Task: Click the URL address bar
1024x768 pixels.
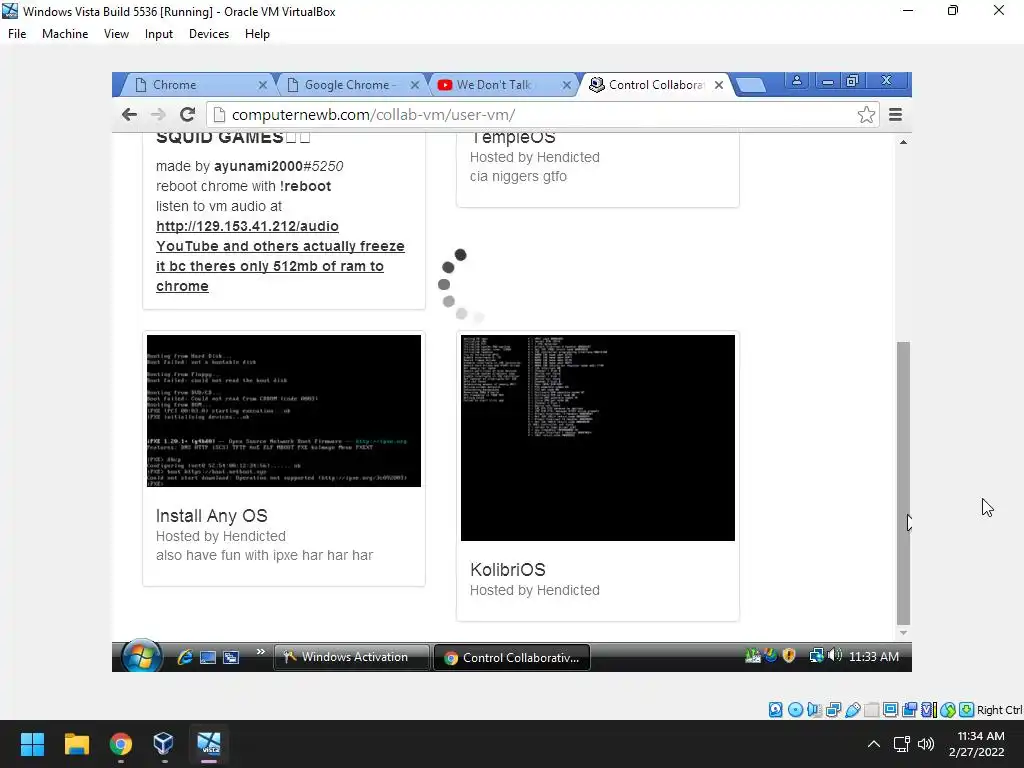Action: click(x=542, y=115)
